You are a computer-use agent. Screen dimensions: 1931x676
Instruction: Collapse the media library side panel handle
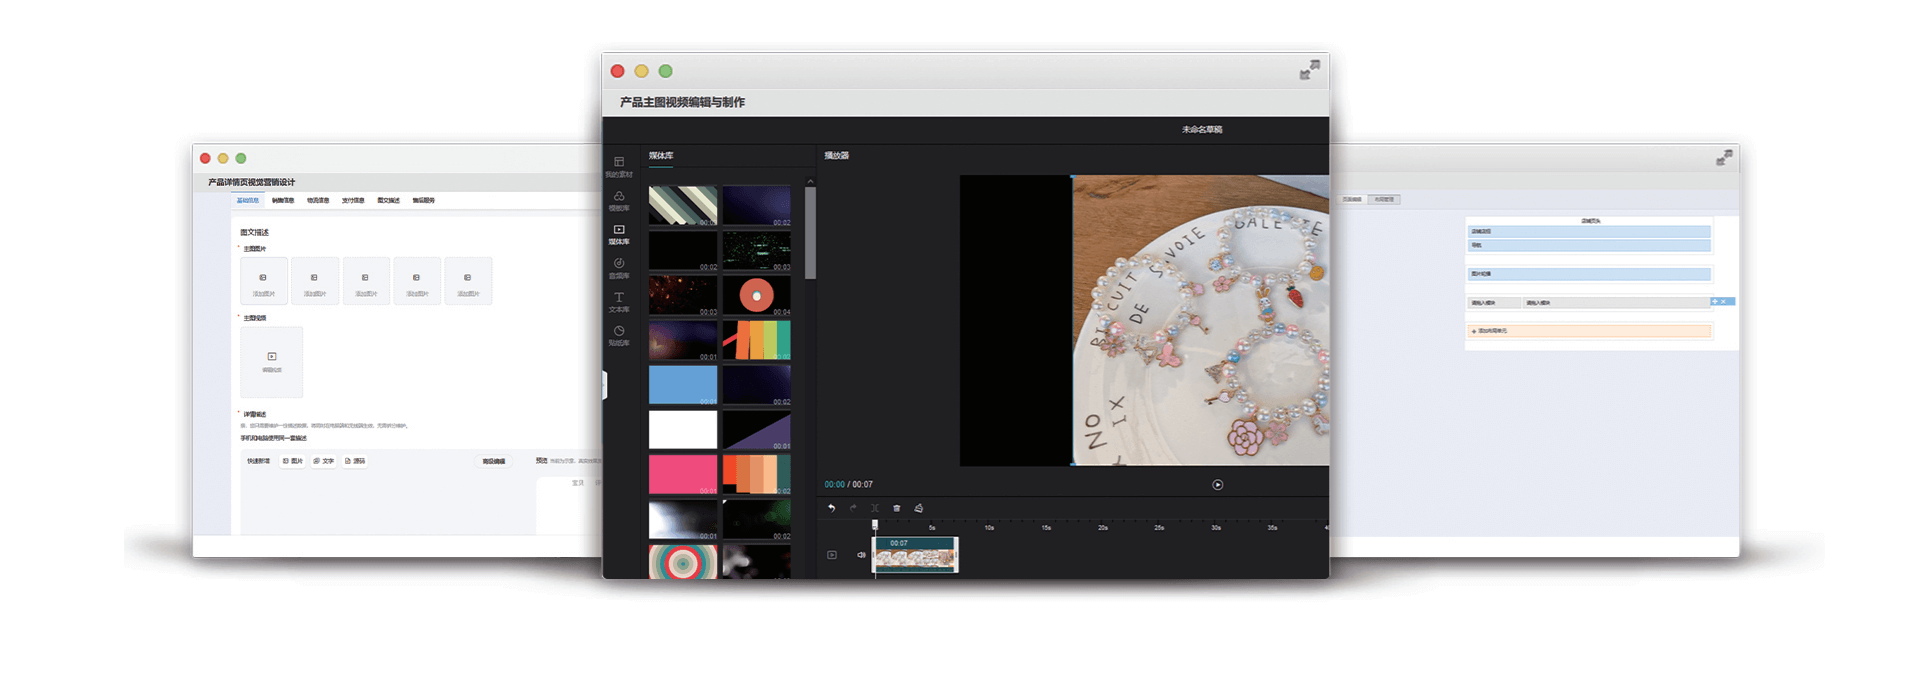click(x=605, y=385)
